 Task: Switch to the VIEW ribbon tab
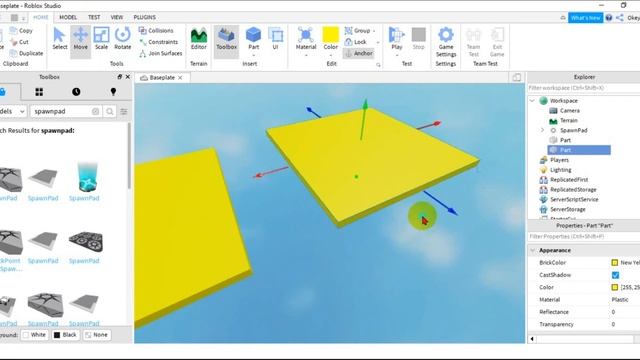pyautogui.click(x=117, y=17)
